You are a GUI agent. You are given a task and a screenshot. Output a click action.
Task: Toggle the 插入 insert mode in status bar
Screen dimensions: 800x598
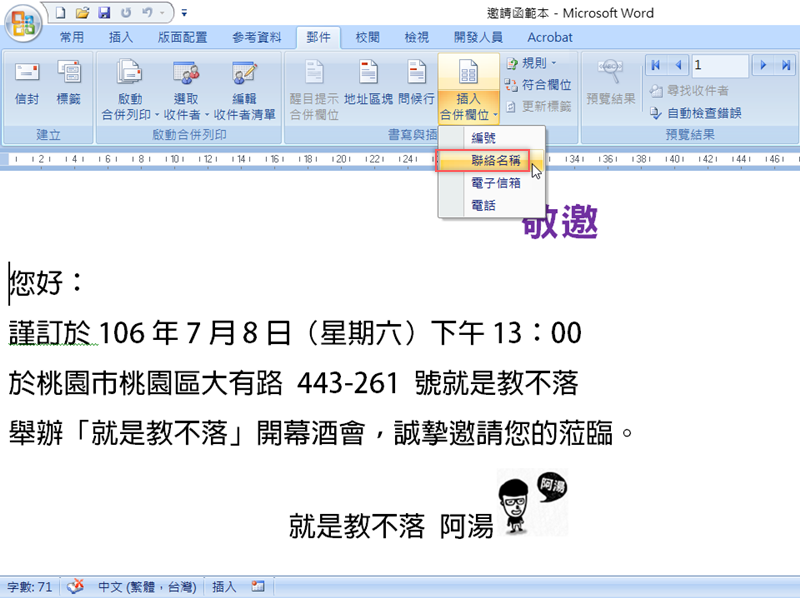point(224,587)
